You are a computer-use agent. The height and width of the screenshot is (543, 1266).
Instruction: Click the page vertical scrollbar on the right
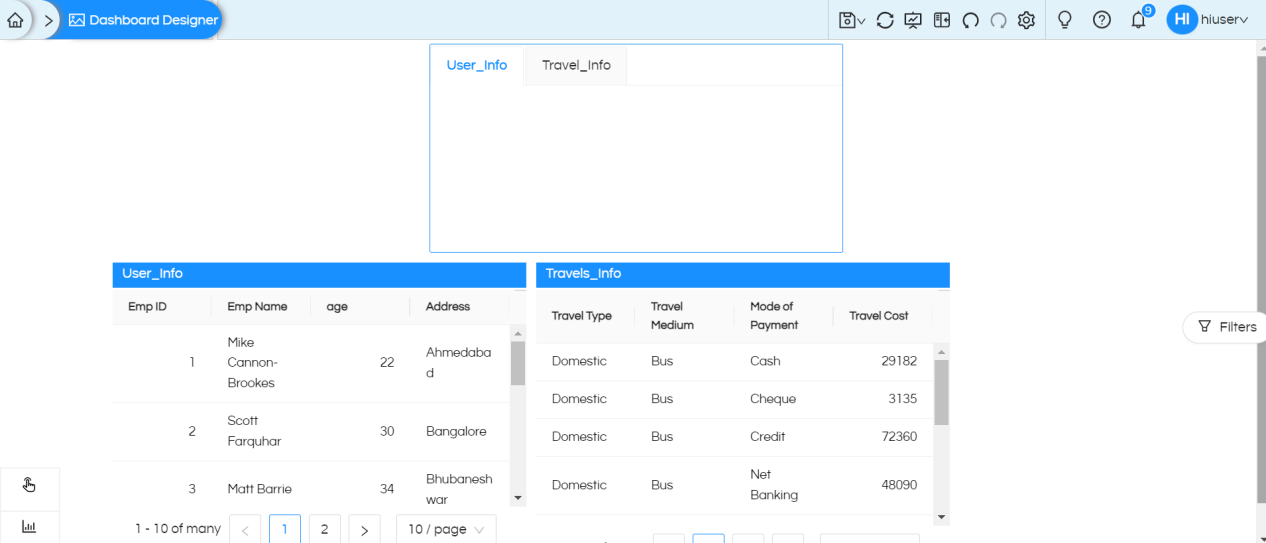(x=1261, y=280)
